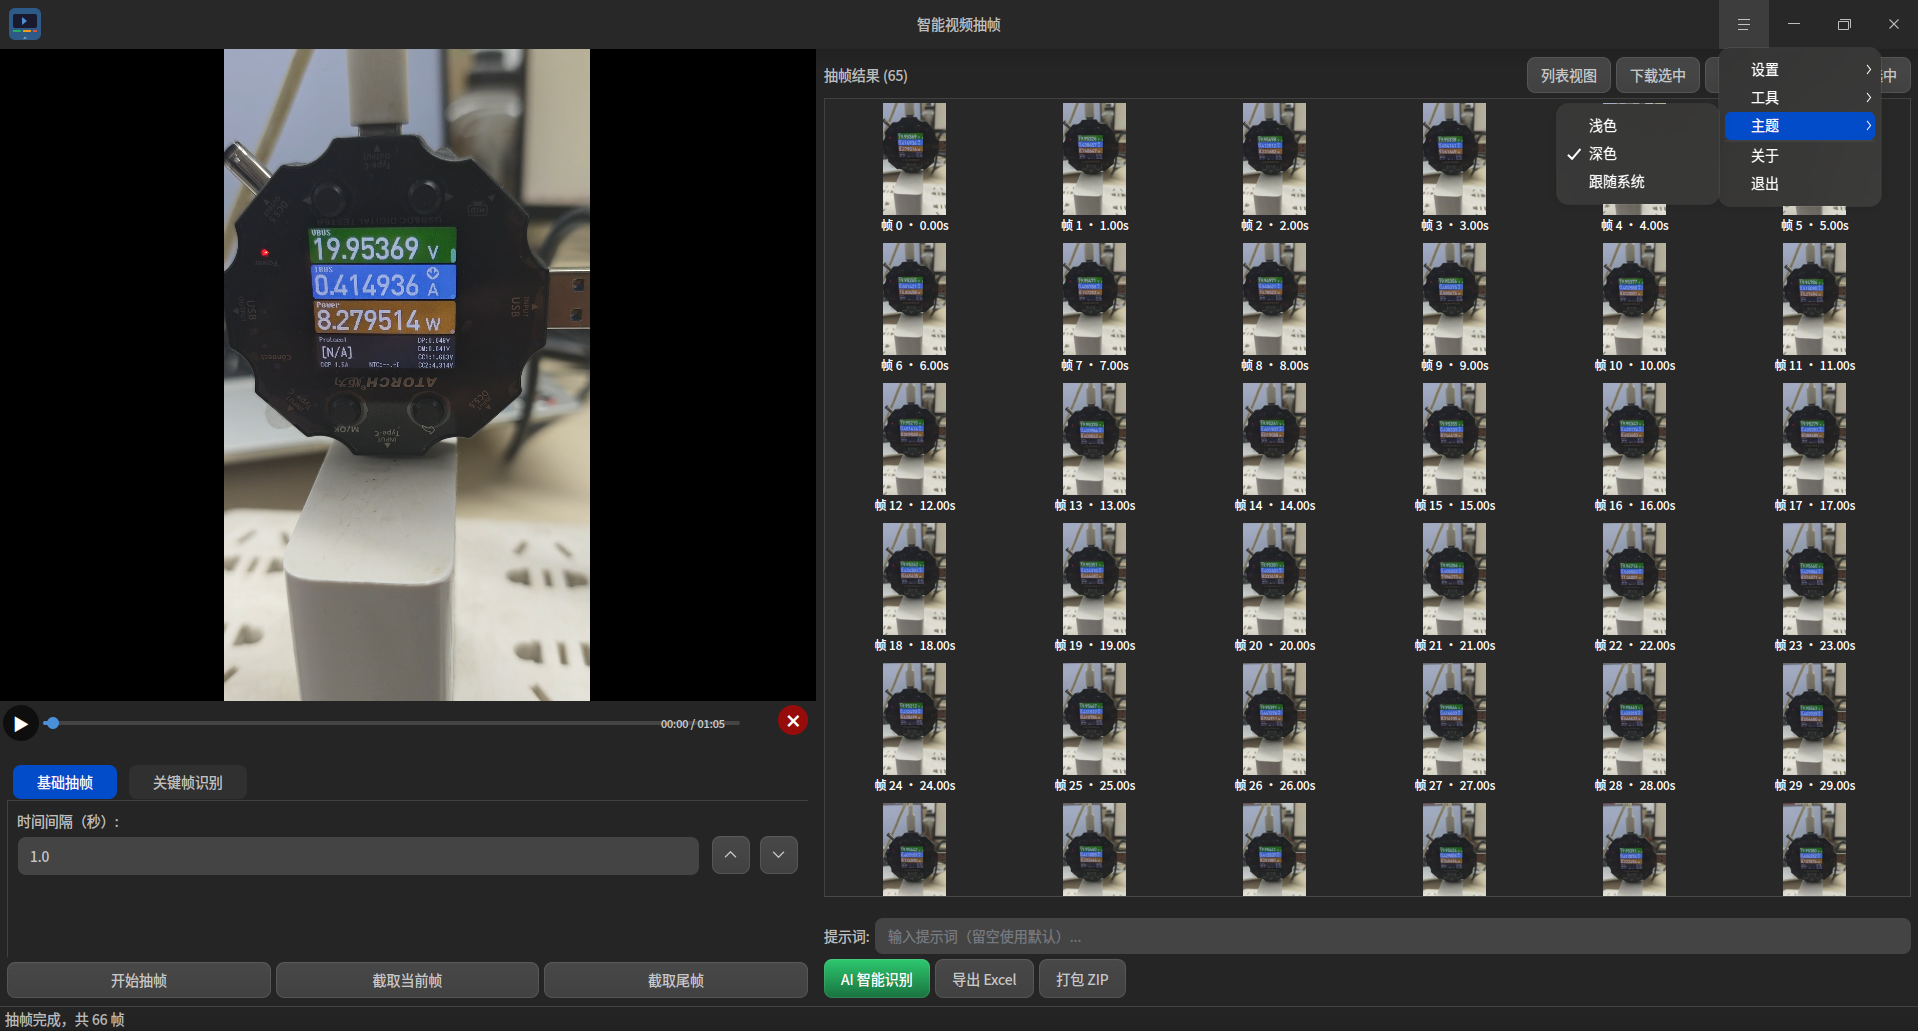Click the 提示词 prompt input field
Image resolution: width=1918 pixels, height=1031 pixels.
[x=1393, y=936]
